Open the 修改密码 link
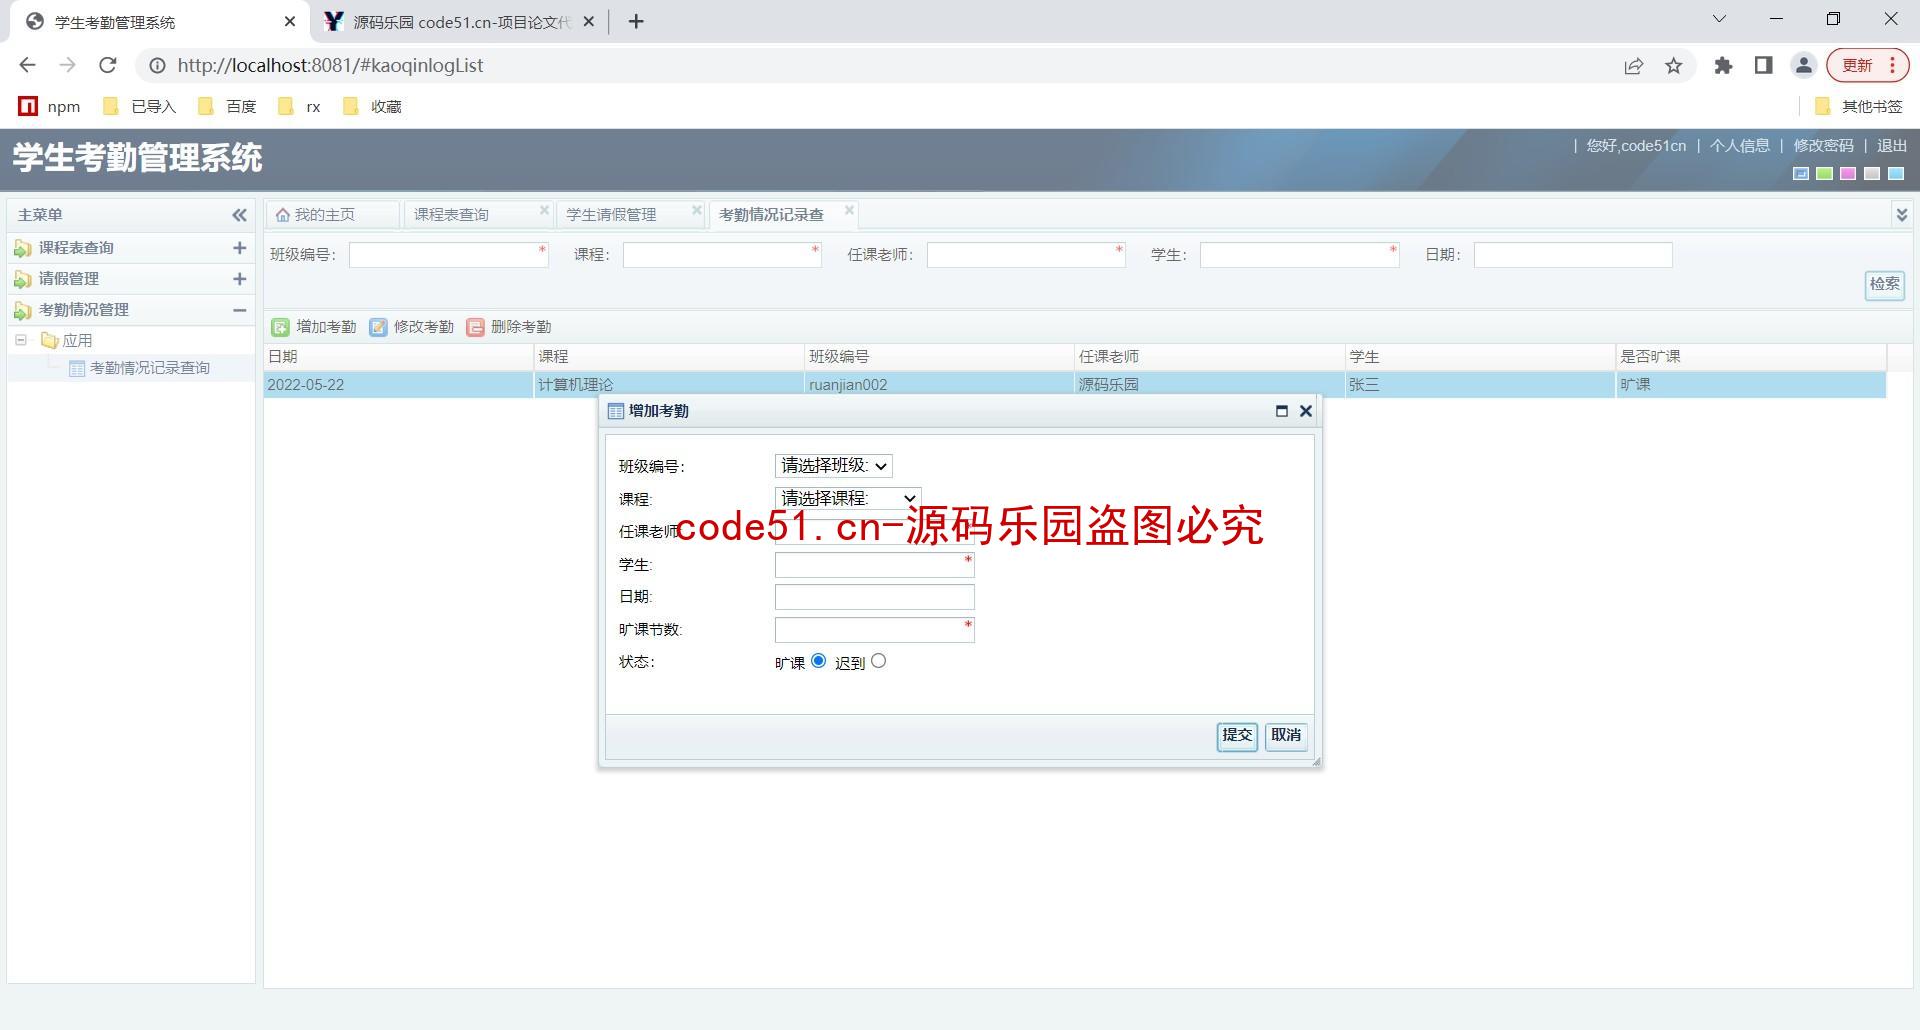Image resolution: width=1920 pixels, height=1030 pixels. pyautogui.click(x=1823, y=146)
